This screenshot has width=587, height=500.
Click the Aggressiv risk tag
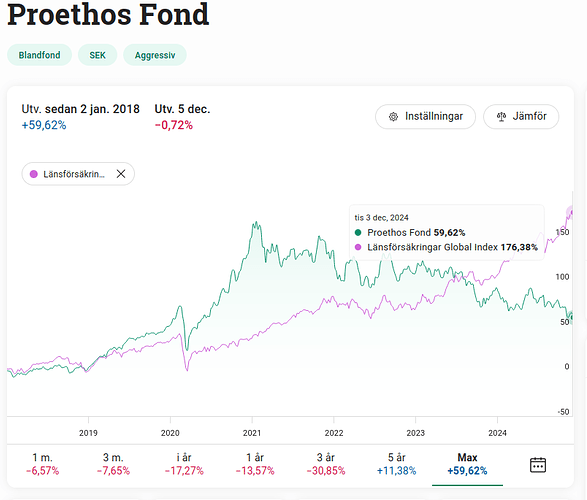tap(155, 55)
